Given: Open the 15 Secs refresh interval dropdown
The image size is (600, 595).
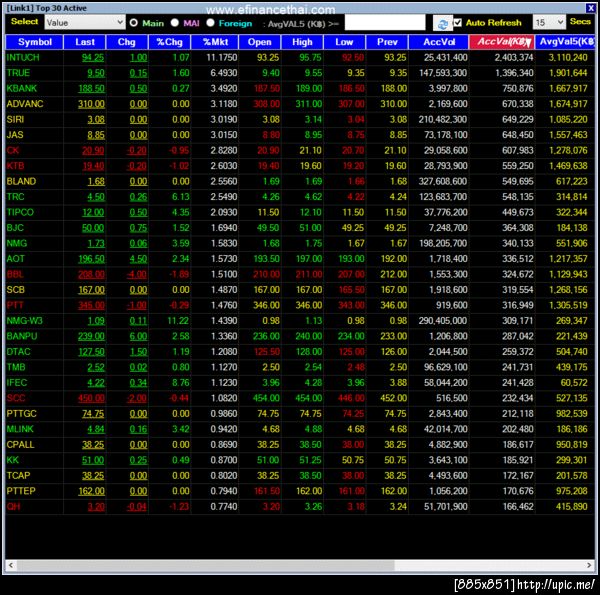Looking at the screenshot, I should (549, 23).
